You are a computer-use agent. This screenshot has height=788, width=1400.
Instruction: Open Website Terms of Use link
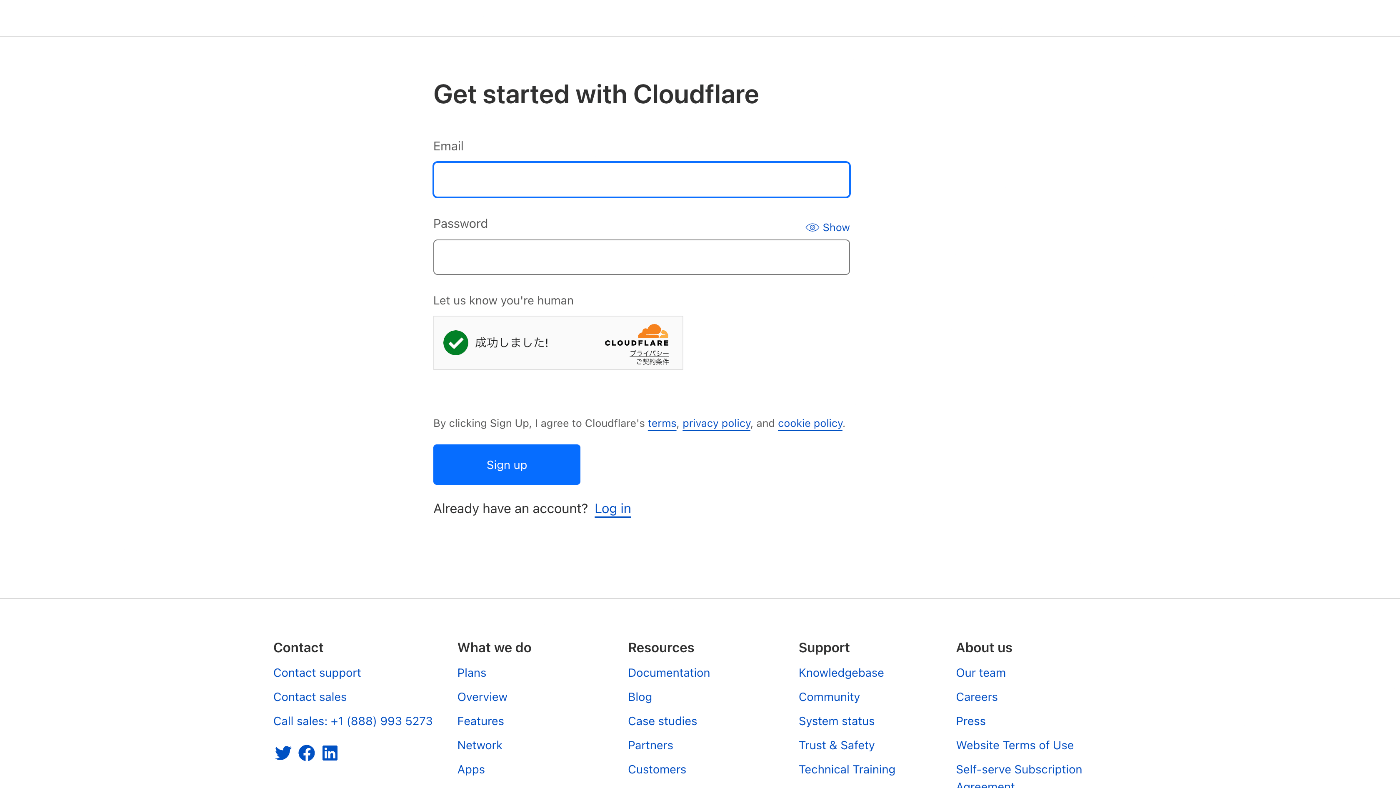(x=1015, y=745)
